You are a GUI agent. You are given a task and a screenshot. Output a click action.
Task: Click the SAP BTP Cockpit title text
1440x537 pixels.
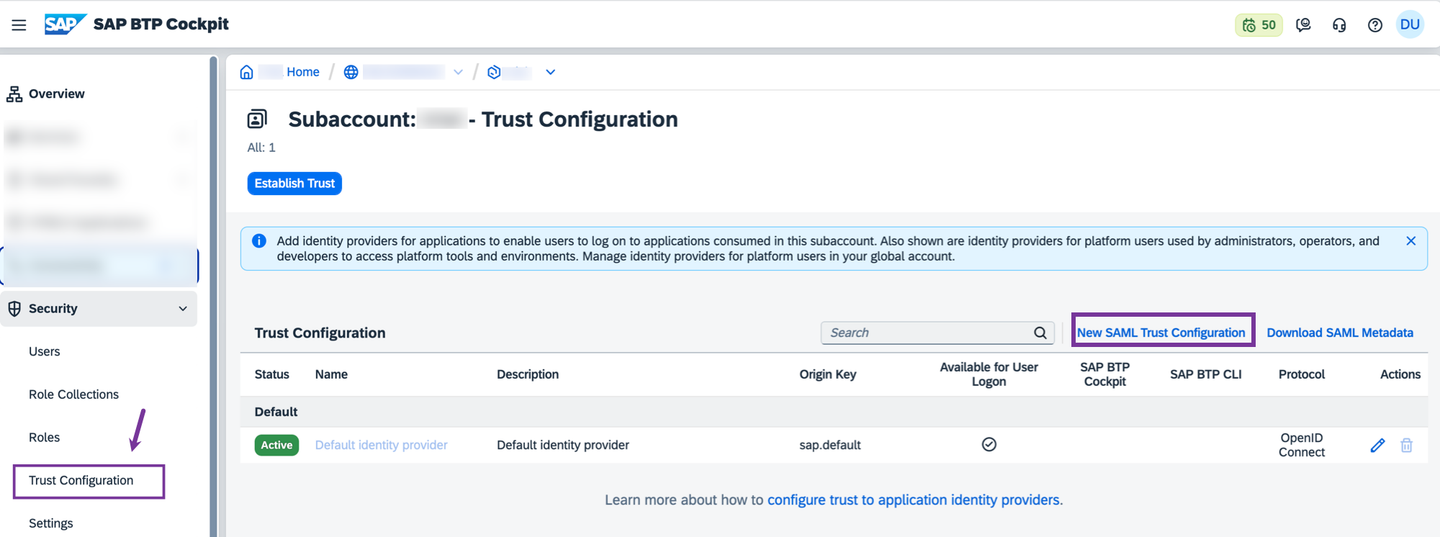coord(162,25)
